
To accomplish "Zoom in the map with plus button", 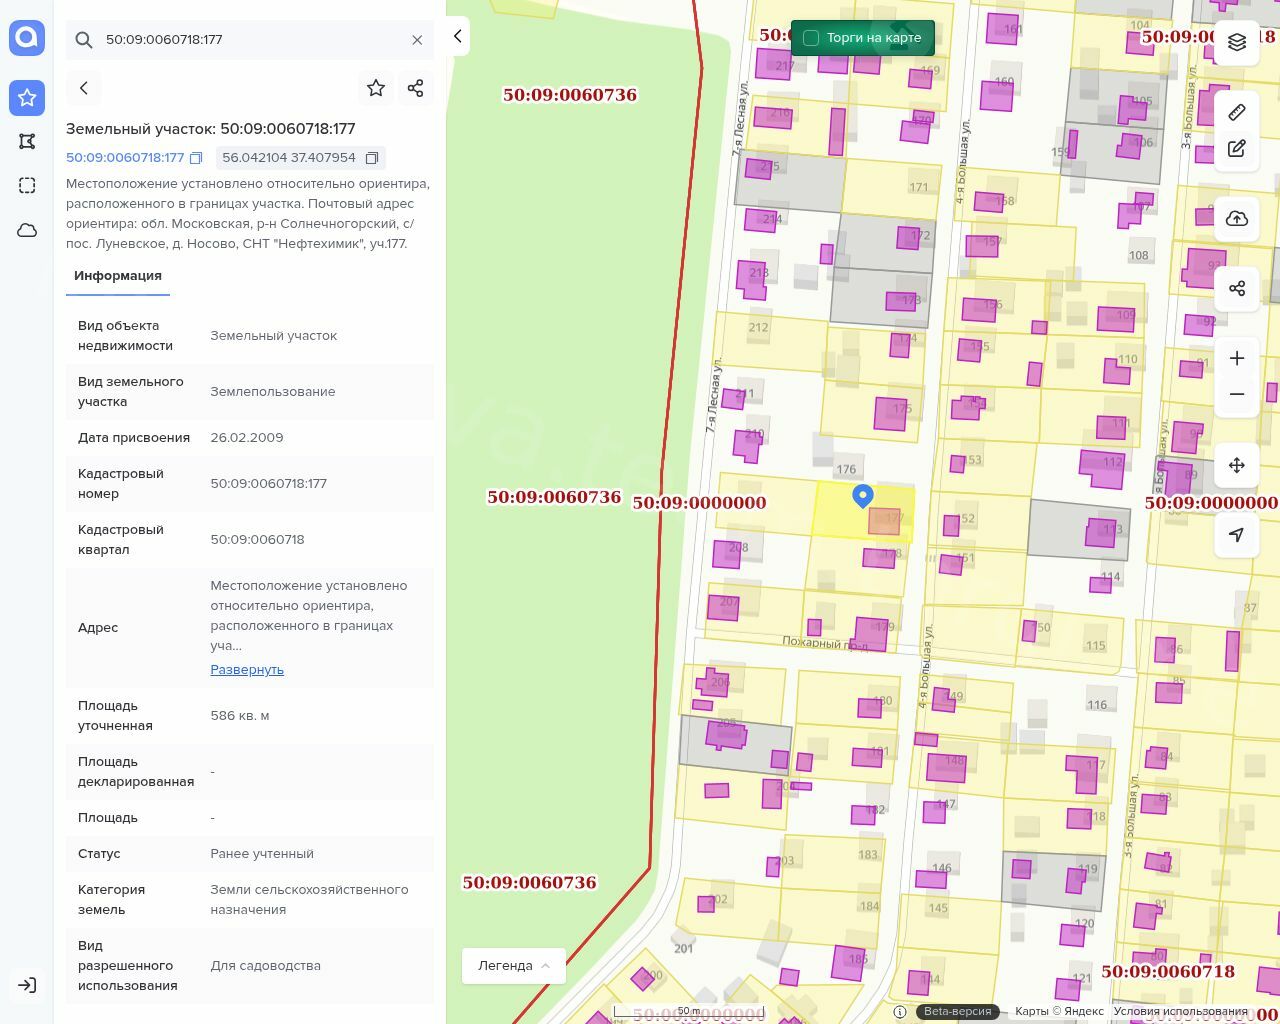I will [x=1237, y=358].
